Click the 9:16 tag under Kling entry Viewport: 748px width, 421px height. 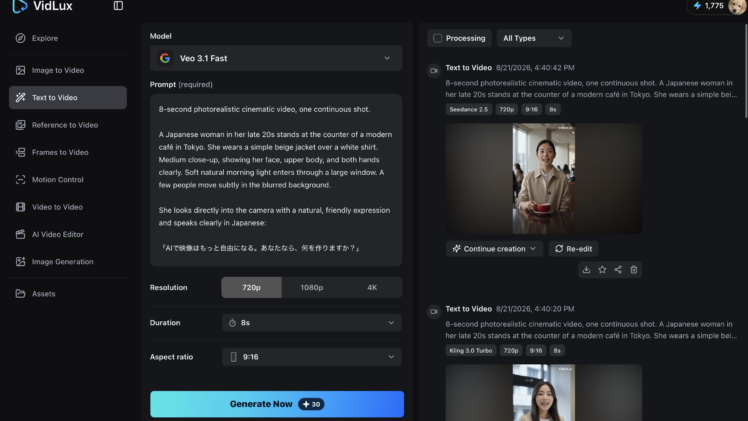pyautogui.click(x=536, y=350)
